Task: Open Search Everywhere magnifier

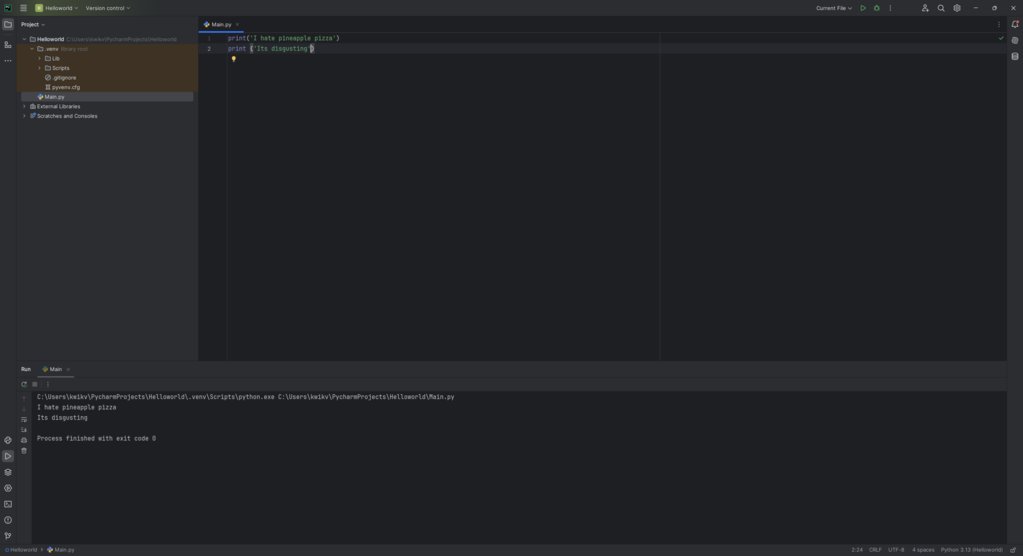Action: 941,8
